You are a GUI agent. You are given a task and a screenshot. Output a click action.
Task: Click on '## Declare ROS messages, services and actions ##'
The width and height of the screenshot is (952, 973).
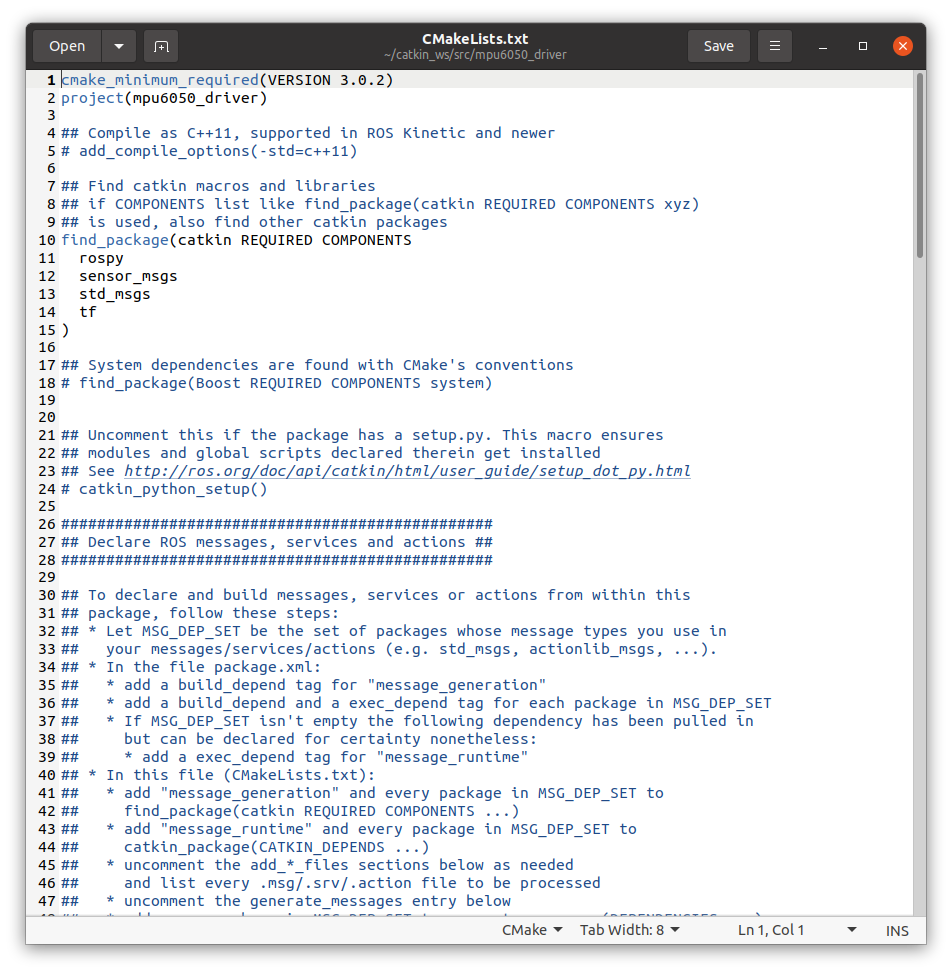pyautogui.click(x=277, y=542)
